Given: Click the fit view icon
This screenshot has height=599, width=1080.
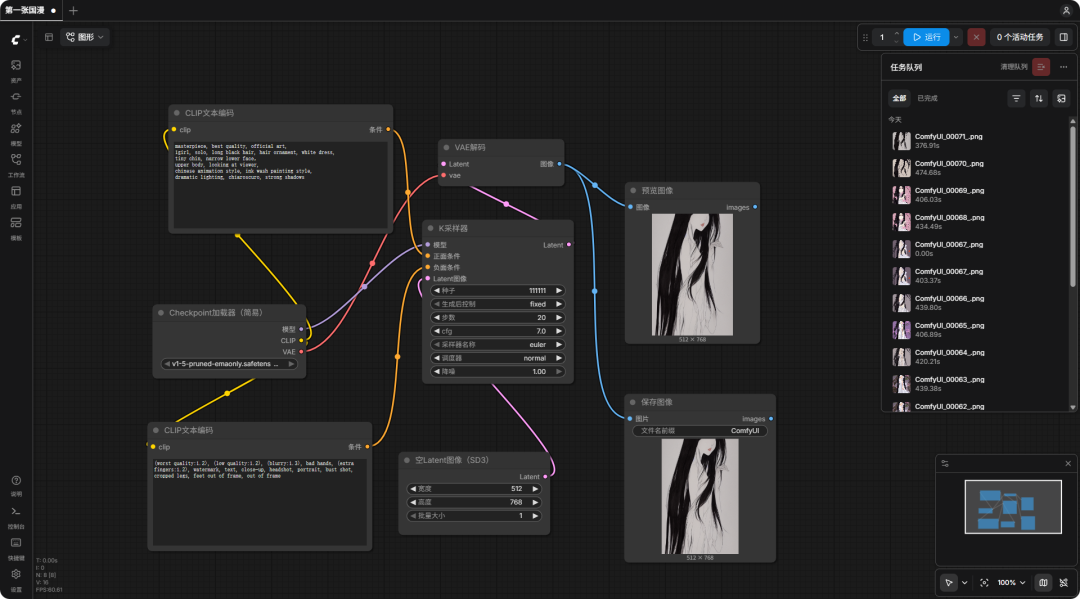Looking at the screenshot, I should pos(984,582).
